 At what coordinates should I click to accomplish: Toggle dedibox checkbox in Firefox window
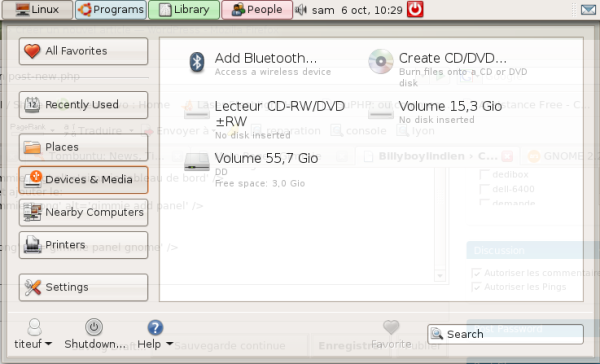coord(484,175)
